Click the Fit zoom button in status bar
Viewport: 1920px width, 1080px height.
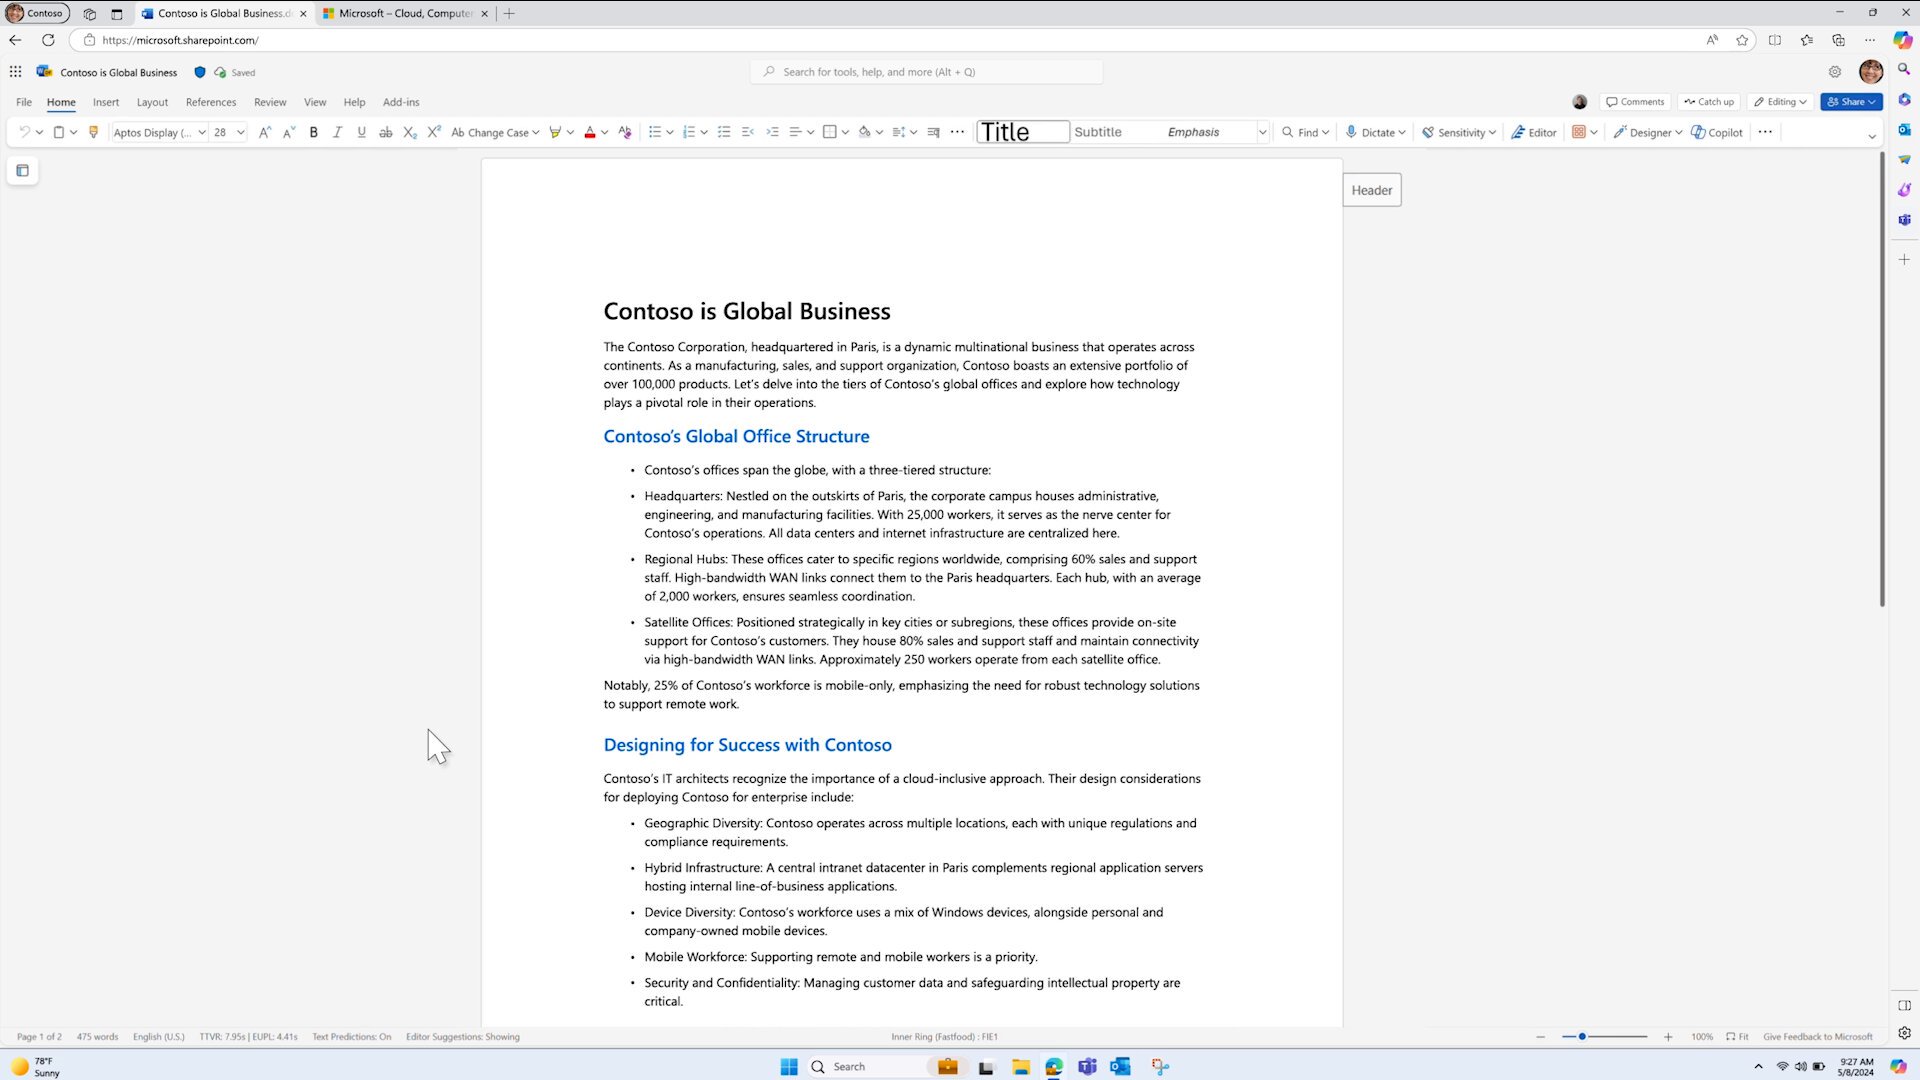point(1737,1037)
